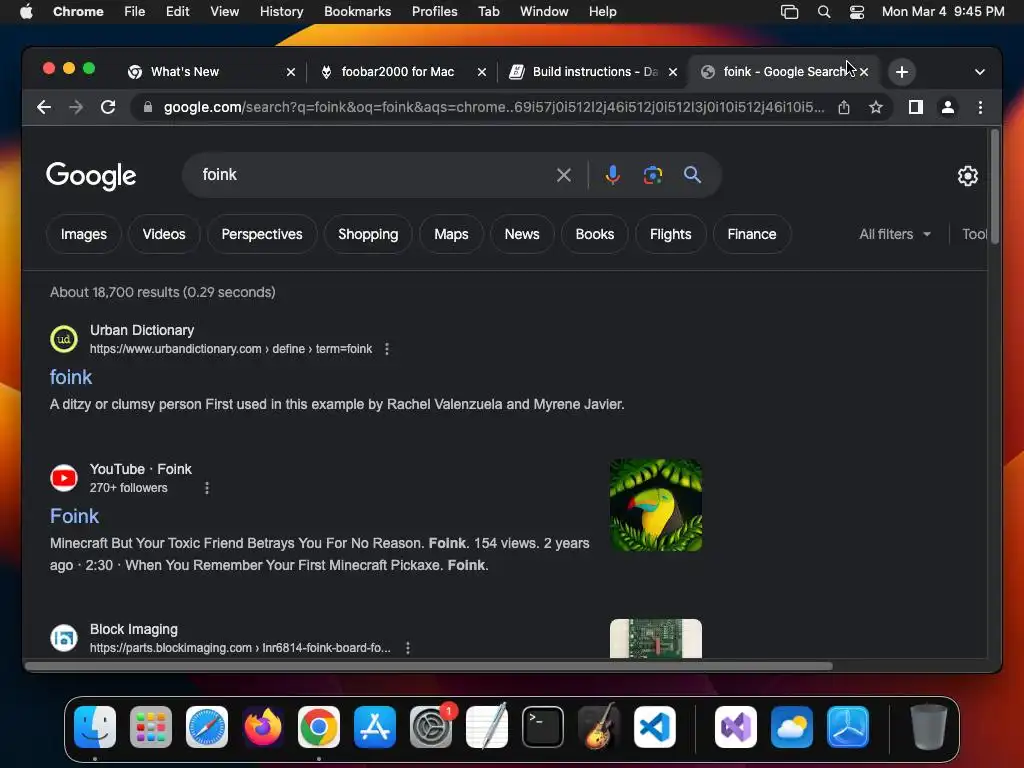Close the What's New tab
This screenshot has height=768, width=1024.
coord(291,72)
